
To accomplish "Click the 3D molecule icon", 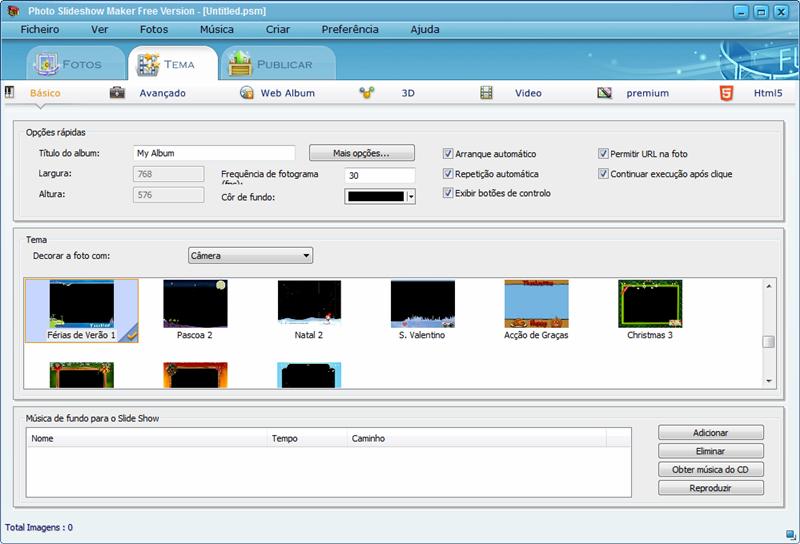I will [366, 92].
